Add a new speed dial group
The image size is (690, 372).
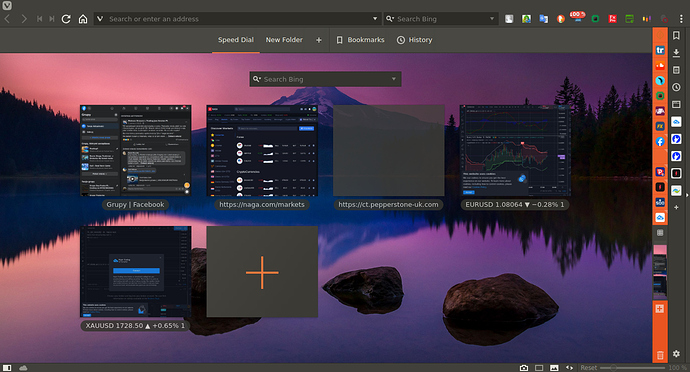click(319, 40)
